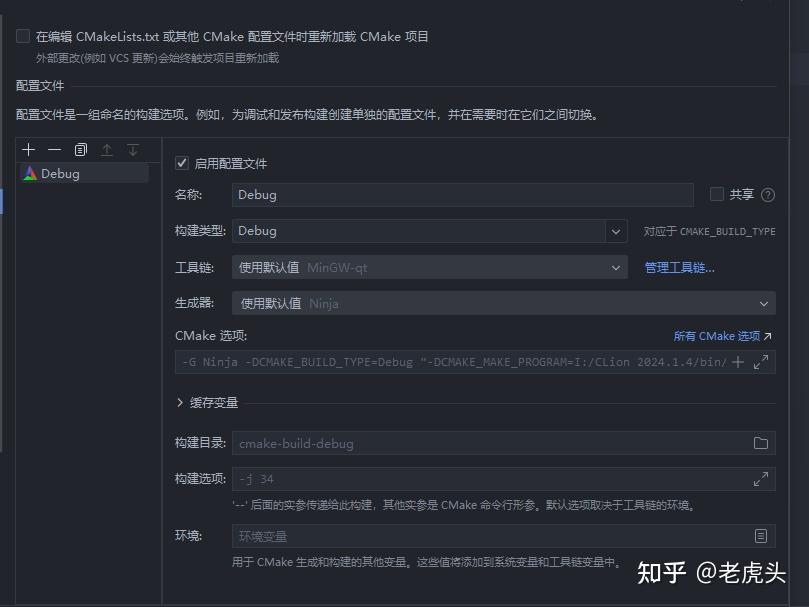Click the copy profile icon
This screenshot has width=809, height=607.
82,148
